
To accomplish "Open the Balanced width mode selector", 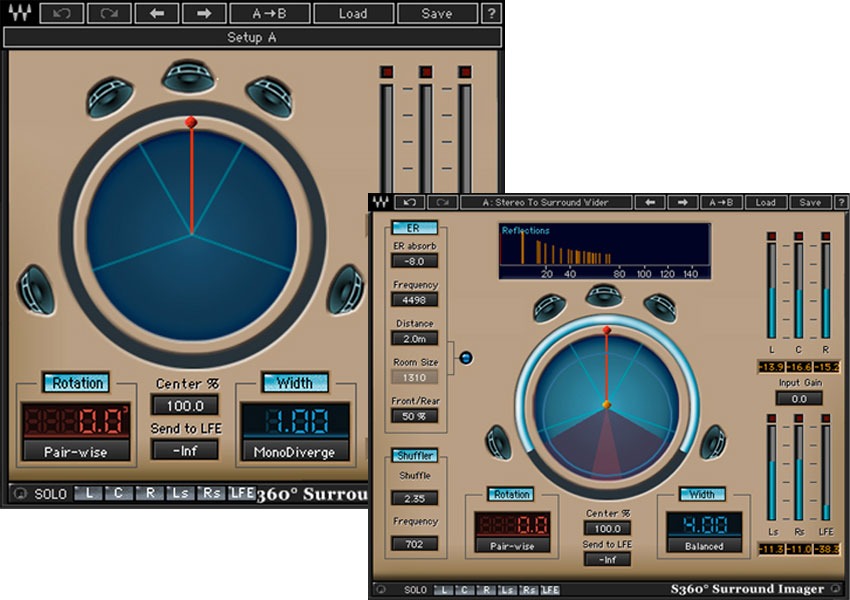I will 704,546.
